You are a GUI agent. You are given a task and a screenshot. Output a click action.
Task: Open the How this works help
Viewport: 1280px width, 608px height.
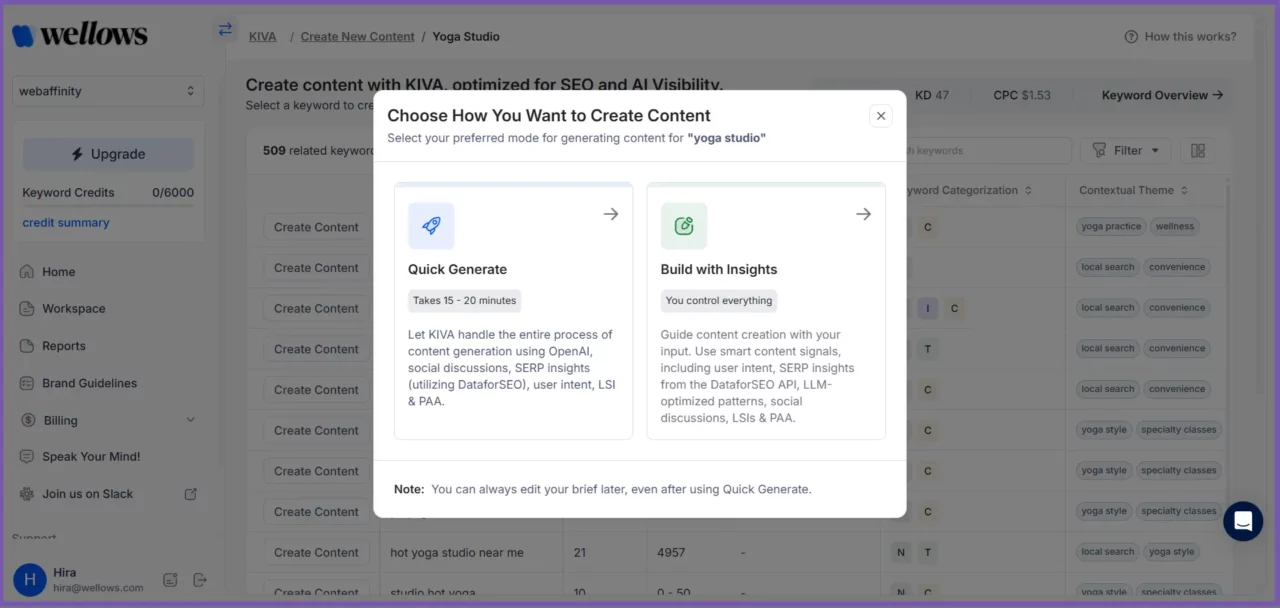click(x=1180, y=37)
